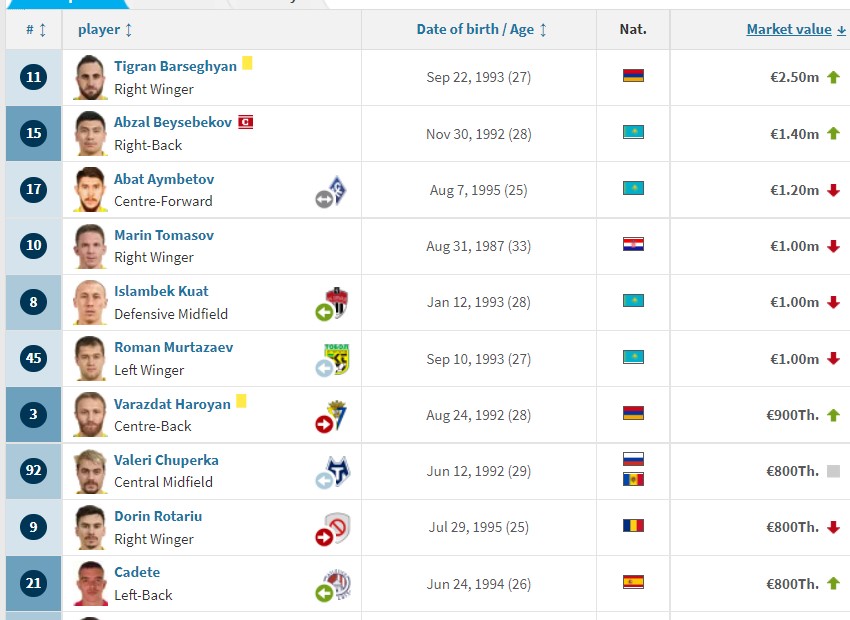The height and width of the screenshot is (620, 850).
Task: Click Abzal Beysebekov's captain badge icon
Action: pos(246,122)
